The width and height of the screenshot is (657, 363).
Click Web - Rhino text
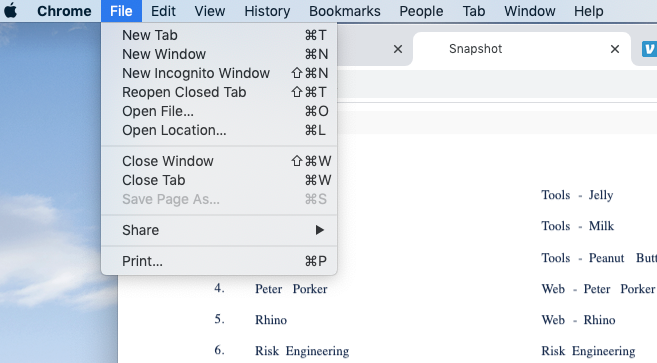coord(578,320)
